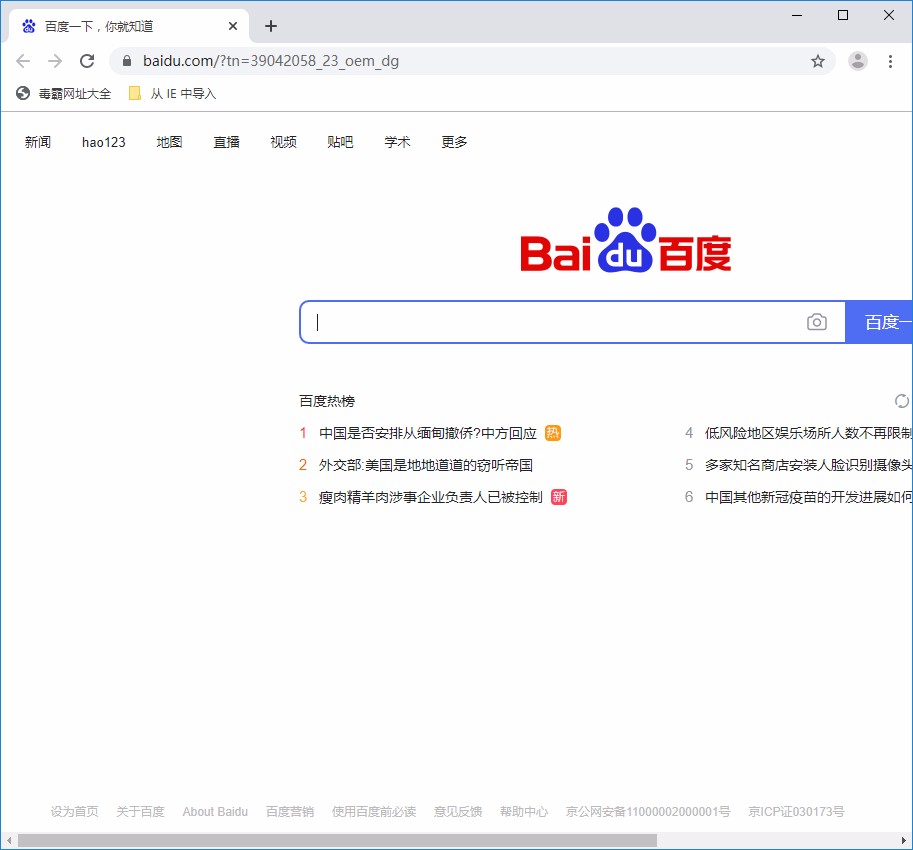This screenshot has width=913, height=850.
Task: Open the Chrome profile avatar
Action: (858, 60)
